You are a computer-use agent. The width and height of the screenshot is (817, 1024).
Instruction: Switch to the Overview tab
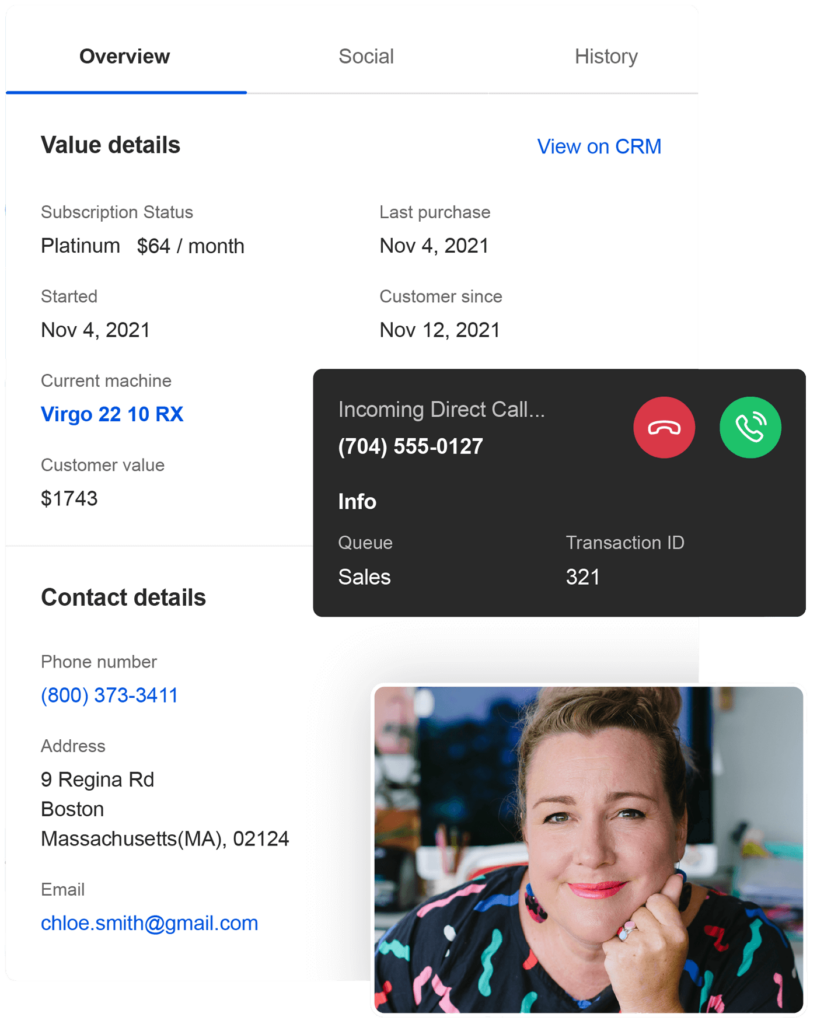[125, 56]
